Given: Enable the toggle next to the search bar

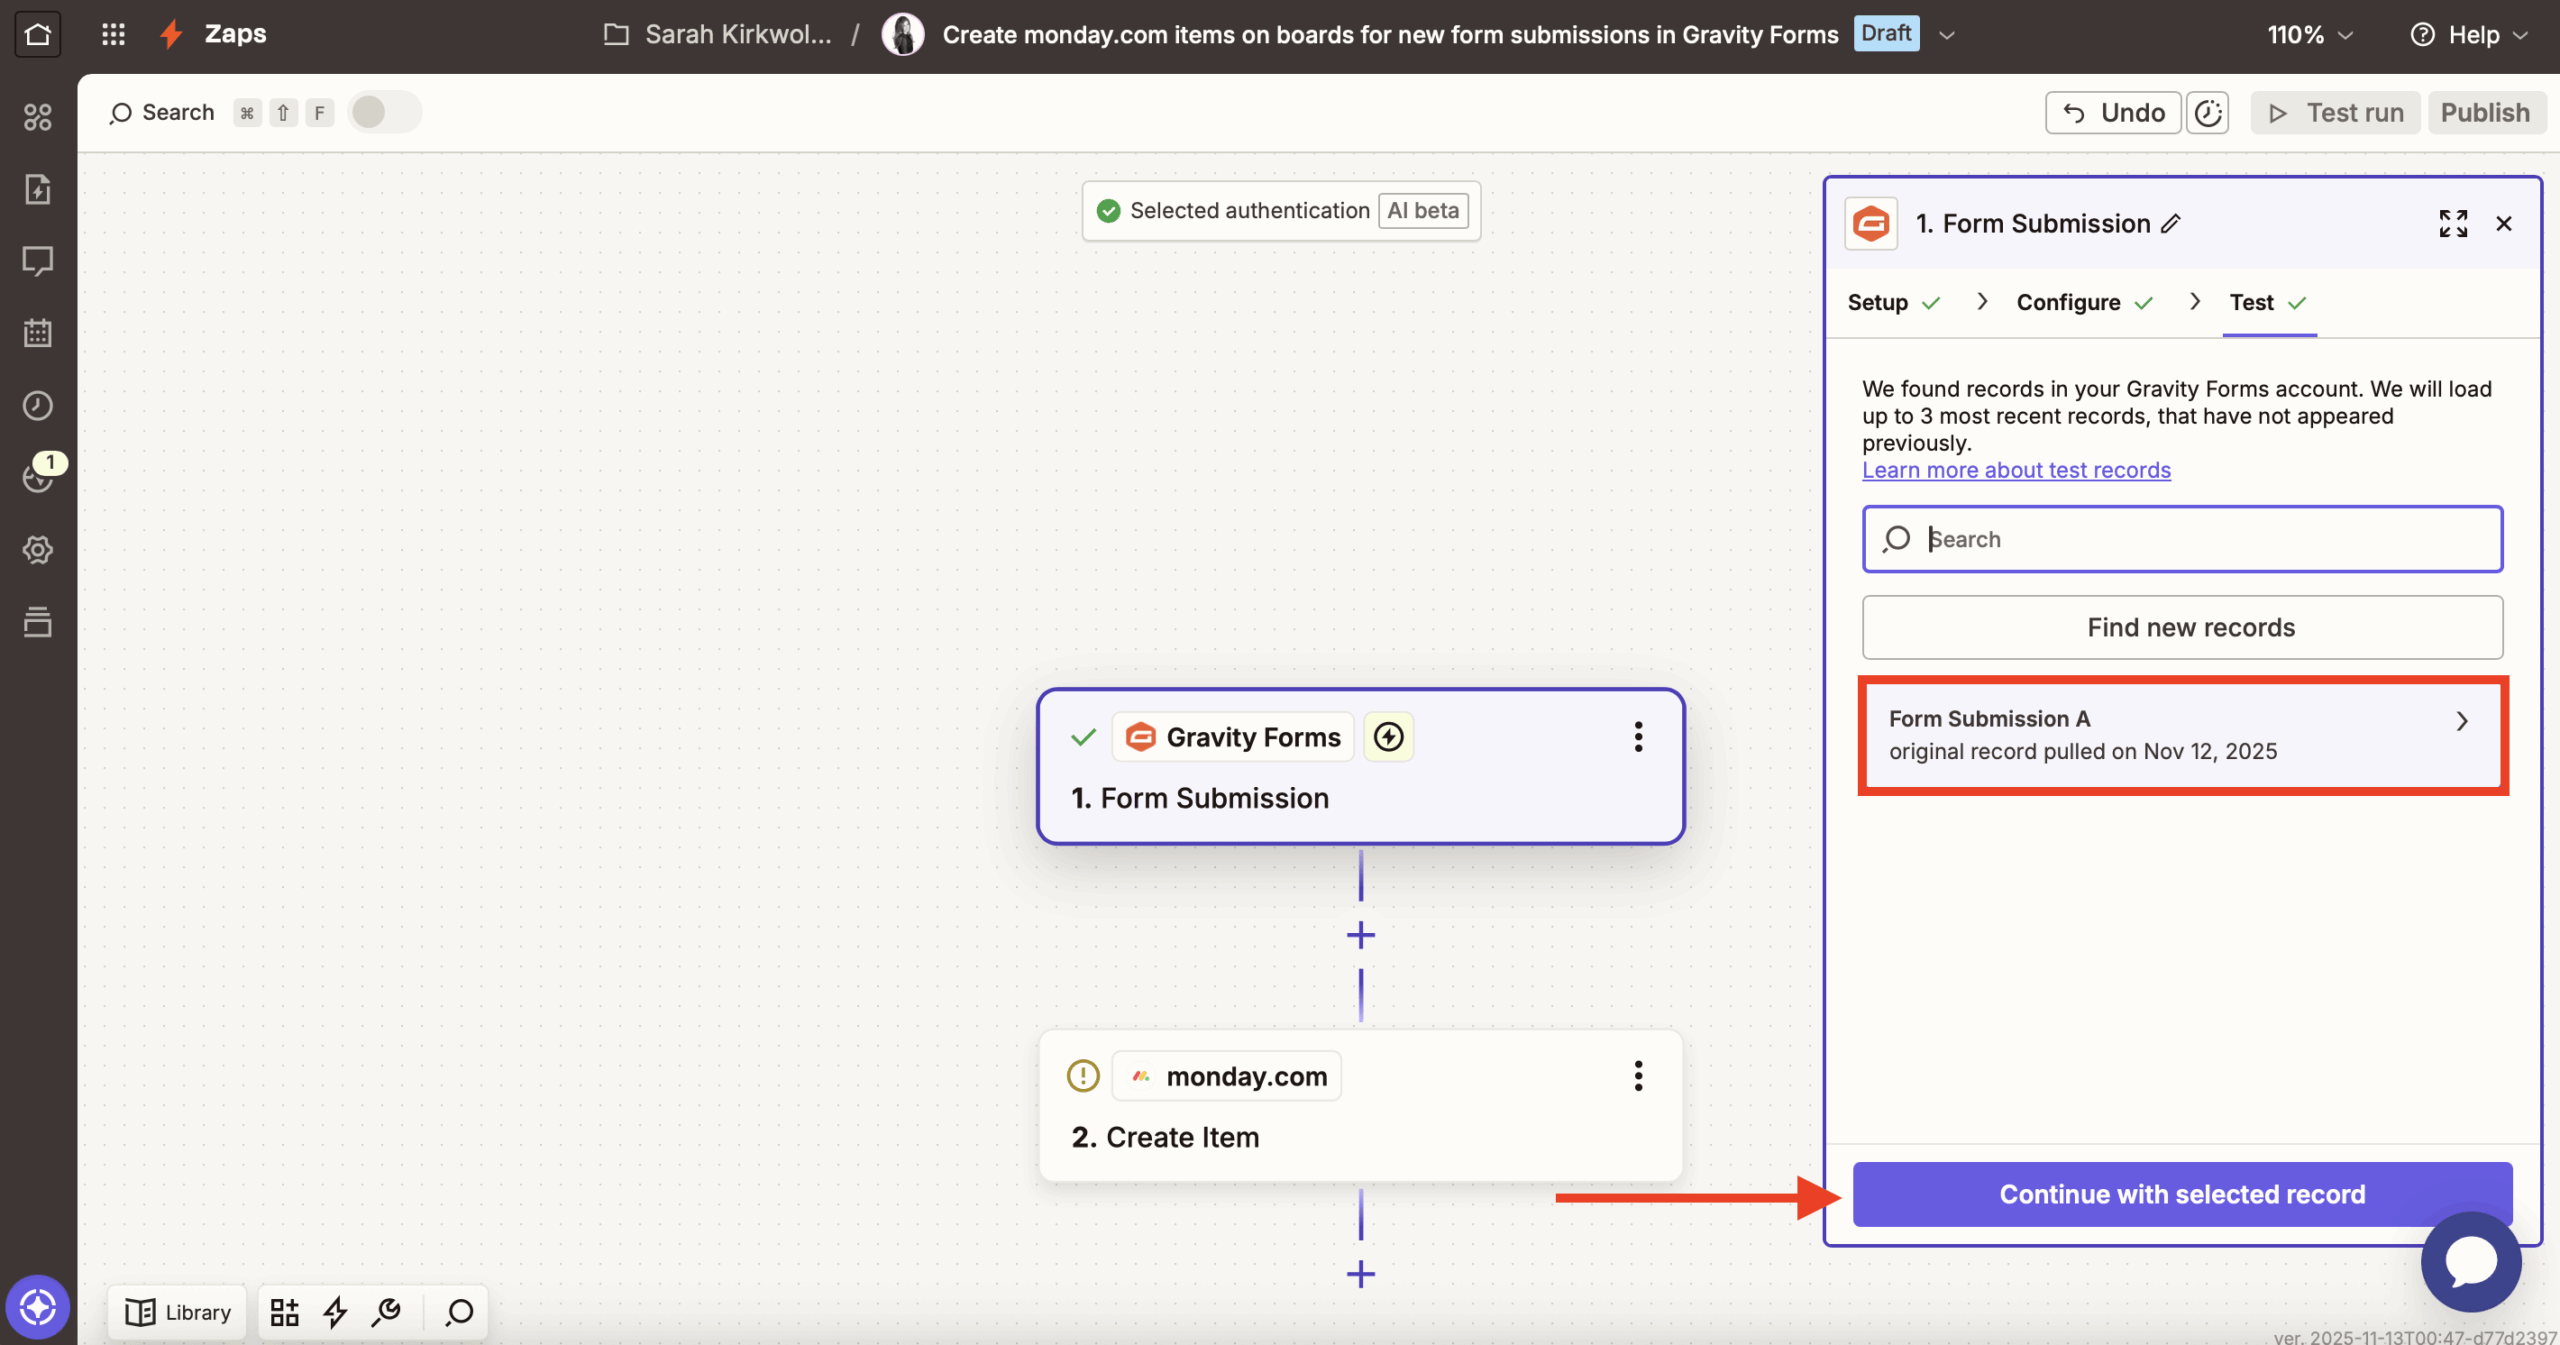Looking at the screenshot, I should click(384, 112).
